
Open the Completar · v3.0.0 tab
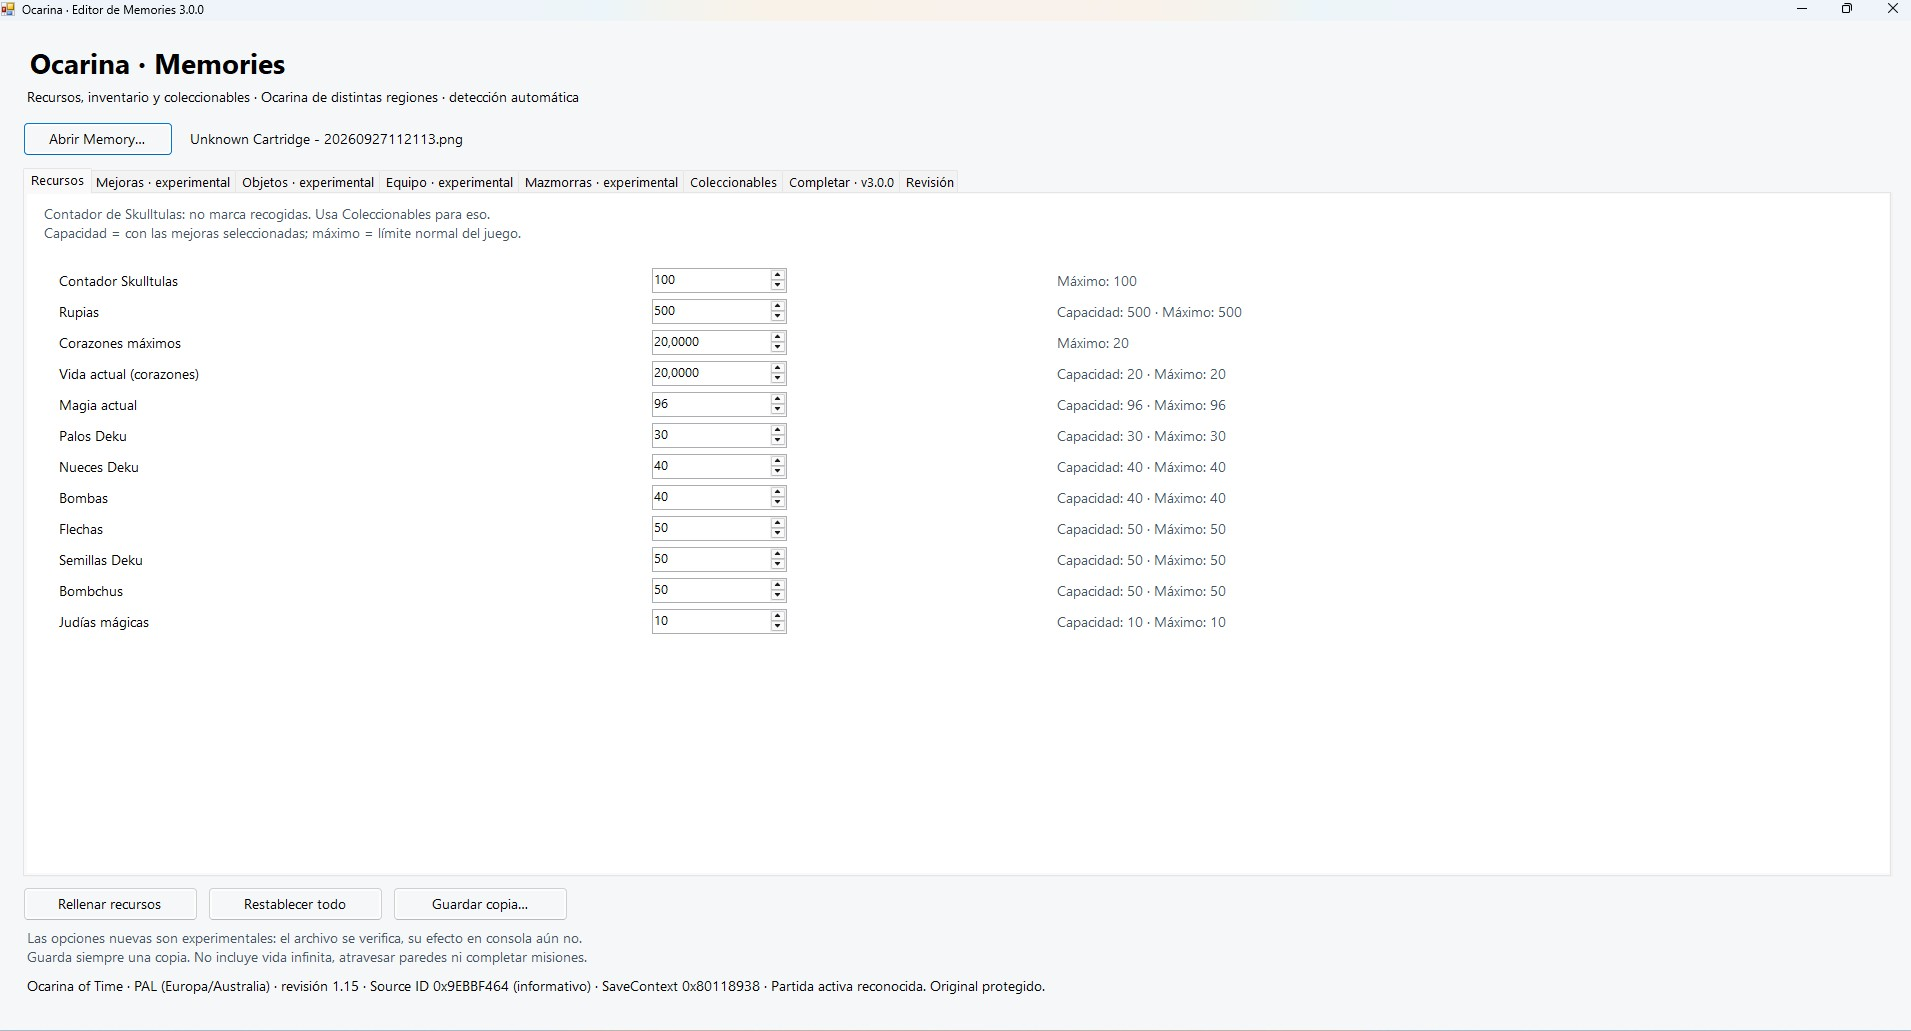pyautogui.click(x=841, y=182)
